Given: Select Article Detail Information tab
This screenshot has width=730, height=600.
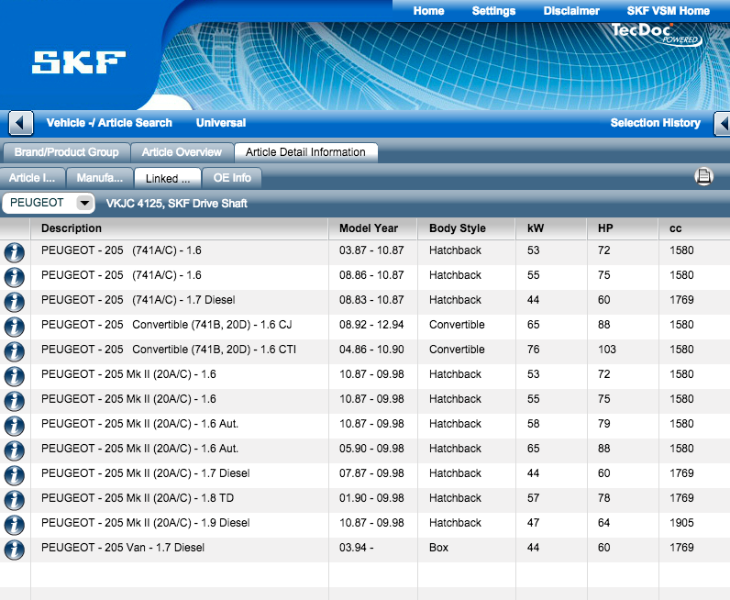Looking at the screenshot, I should [x=305, y=152].
